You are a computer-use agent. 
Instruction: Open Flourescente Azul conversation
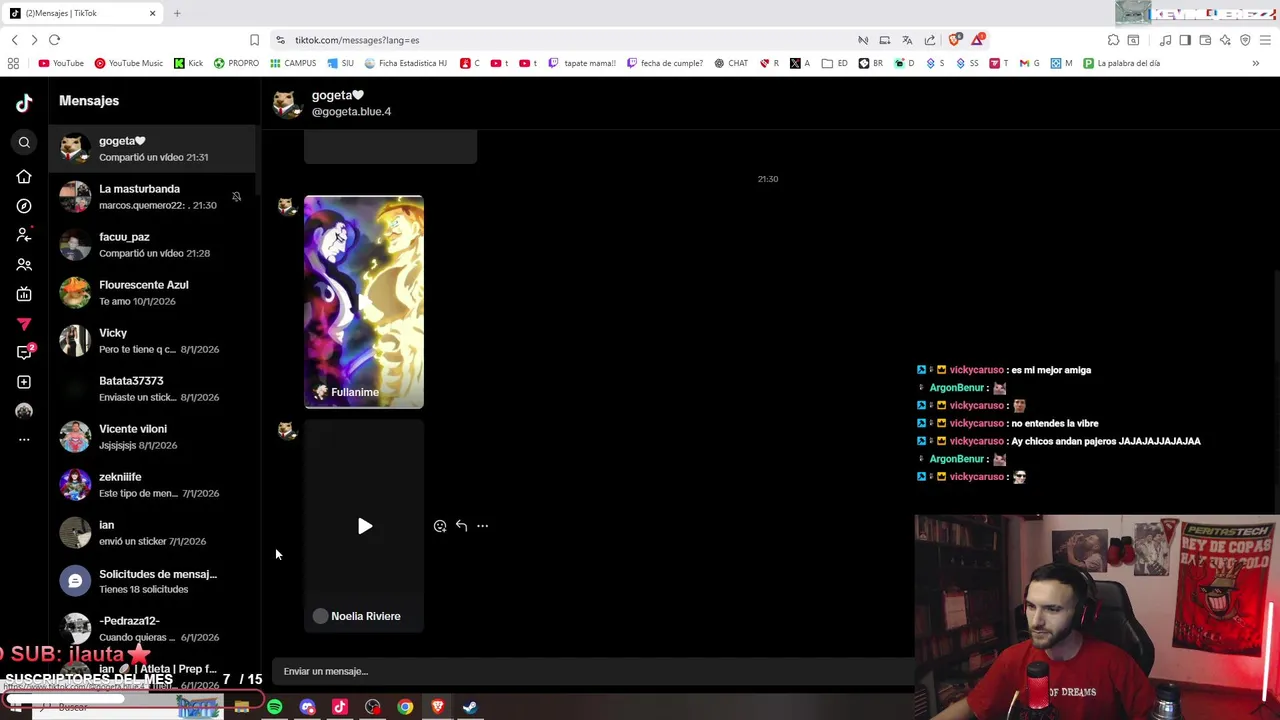point(152,293)
